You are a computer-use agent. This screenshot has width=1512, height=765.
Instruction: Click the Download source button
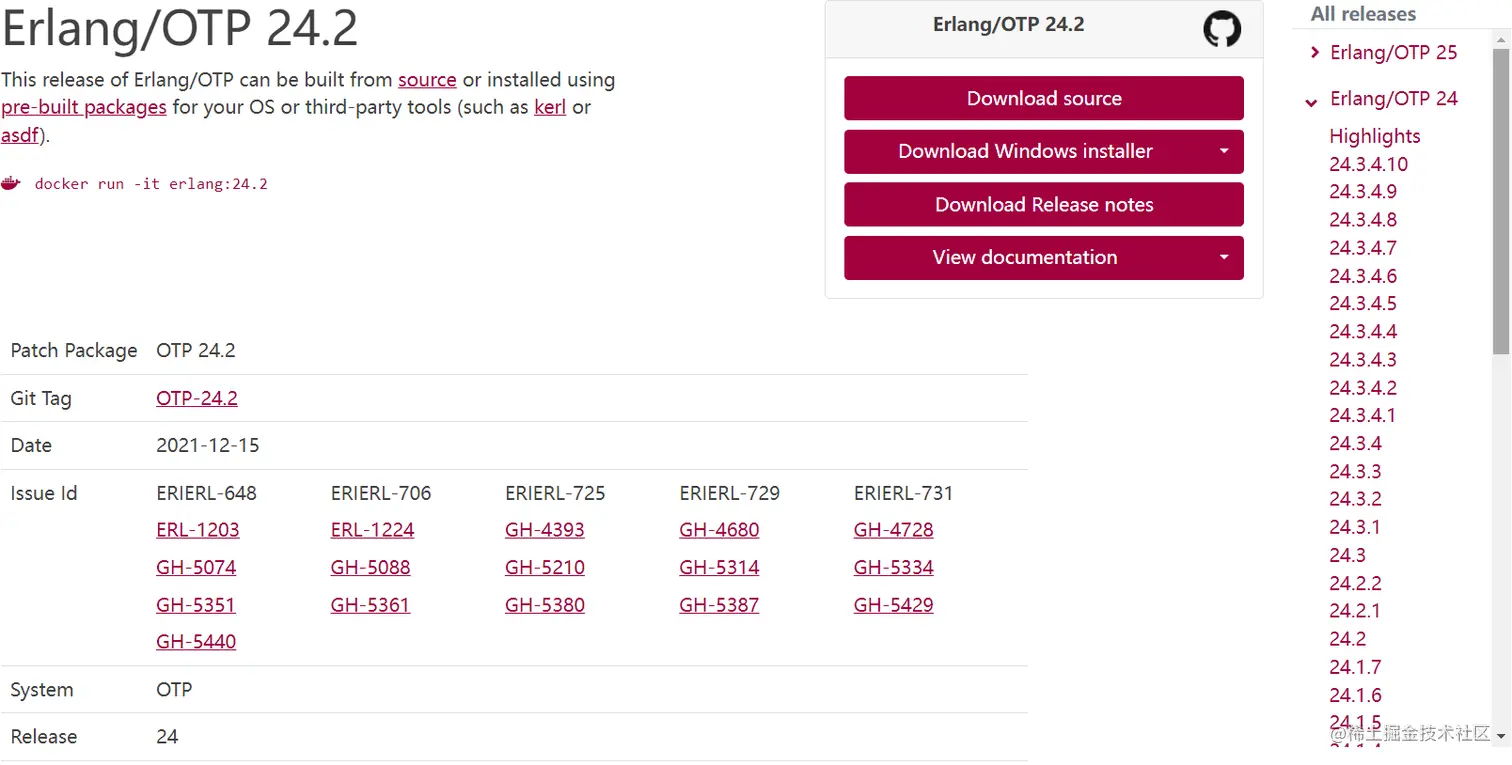(x=1044, y=98)
